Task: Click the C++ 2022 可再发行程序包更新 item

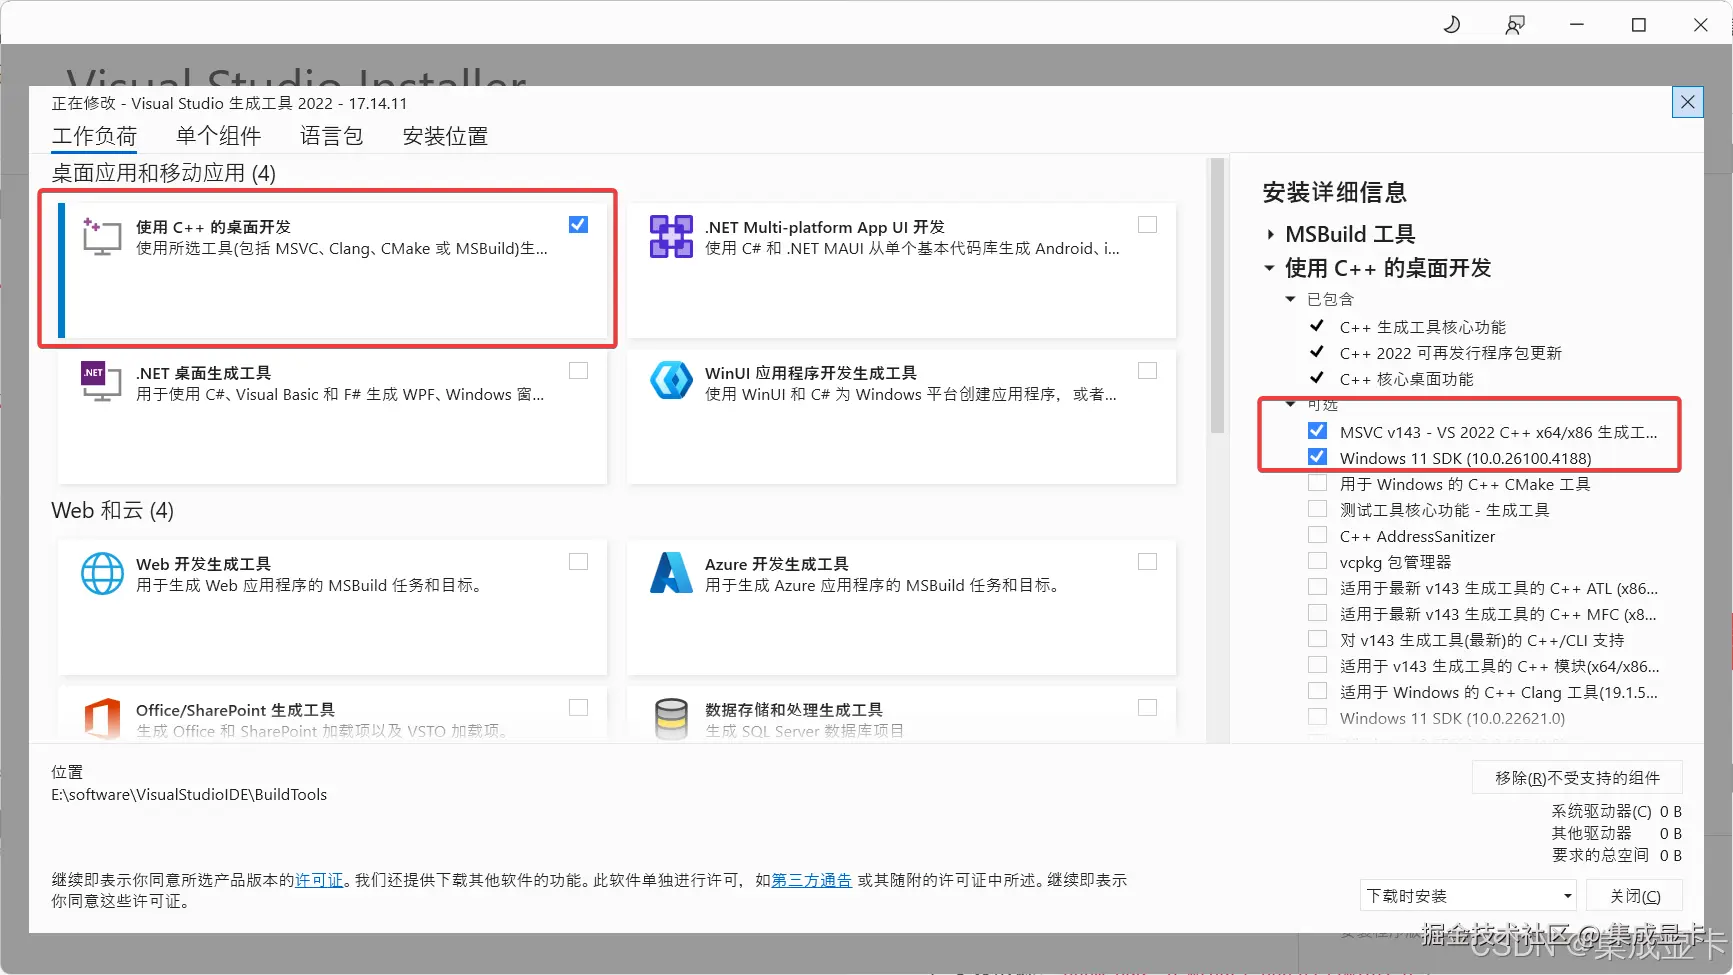Action: [x=1450, y=353]
